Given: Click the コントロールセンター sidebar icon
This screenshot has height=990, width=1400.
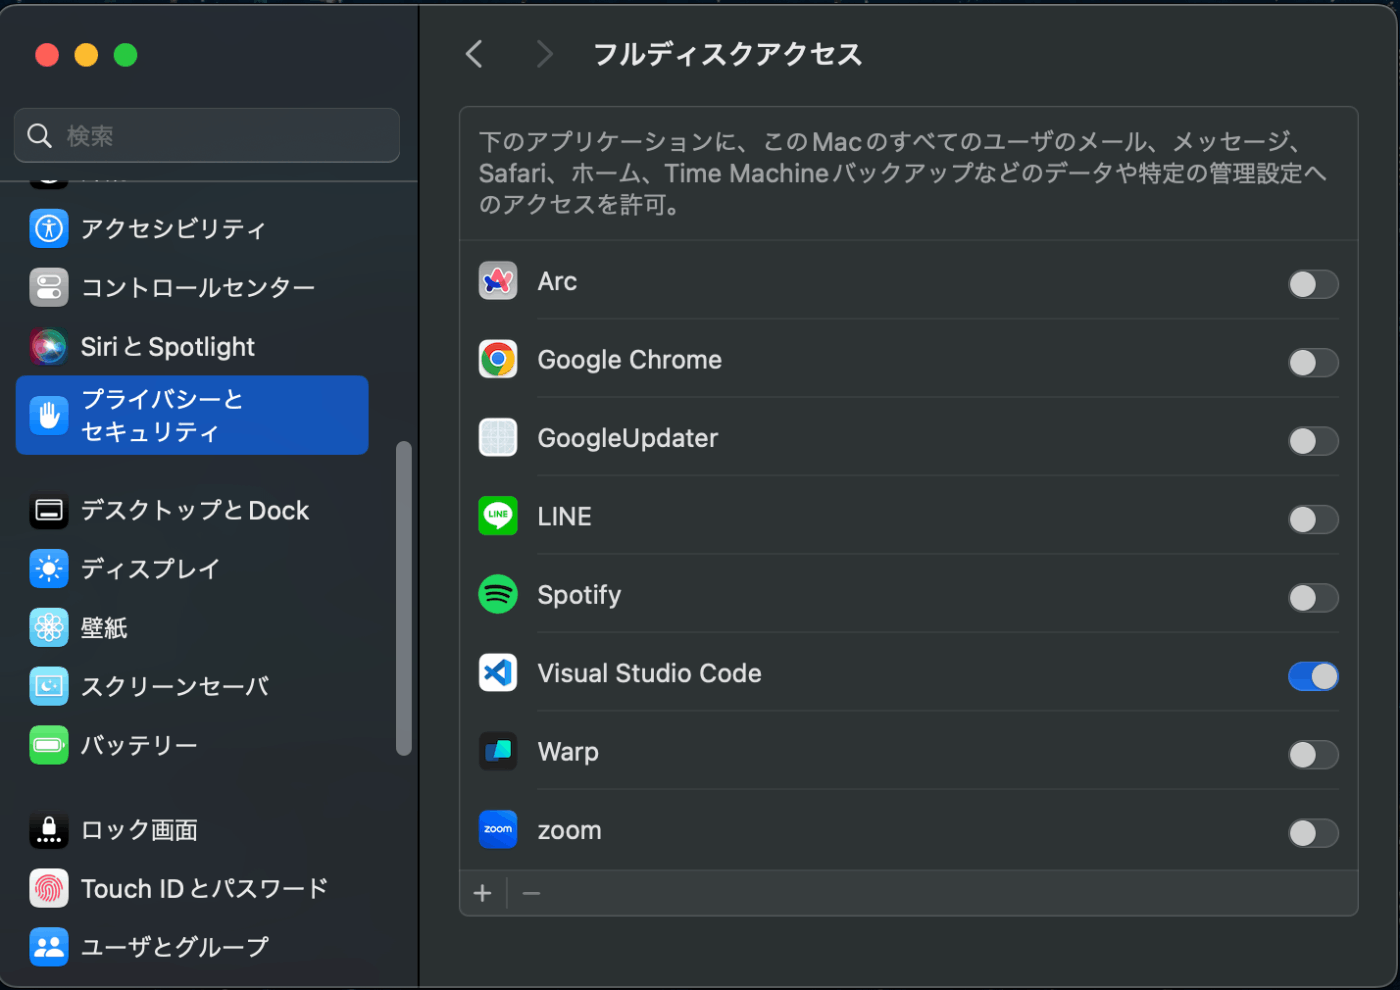Looking at the screenshot, I should pyautogui.click(x=49, y=288).
